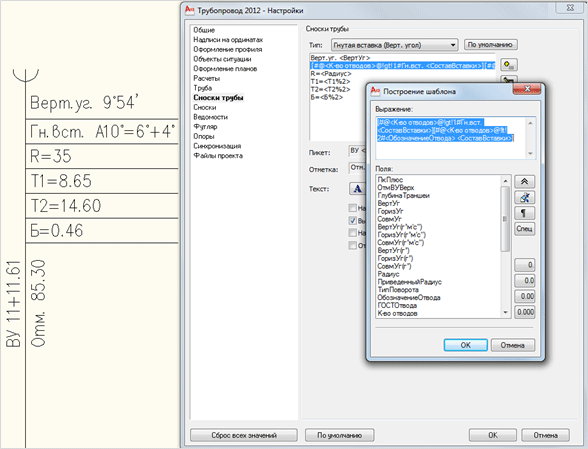The width and height of the screenshot is (588, 449).
Task: Click Отмена in Построение шаблона dialog
Action: click(x=513, y=345)
